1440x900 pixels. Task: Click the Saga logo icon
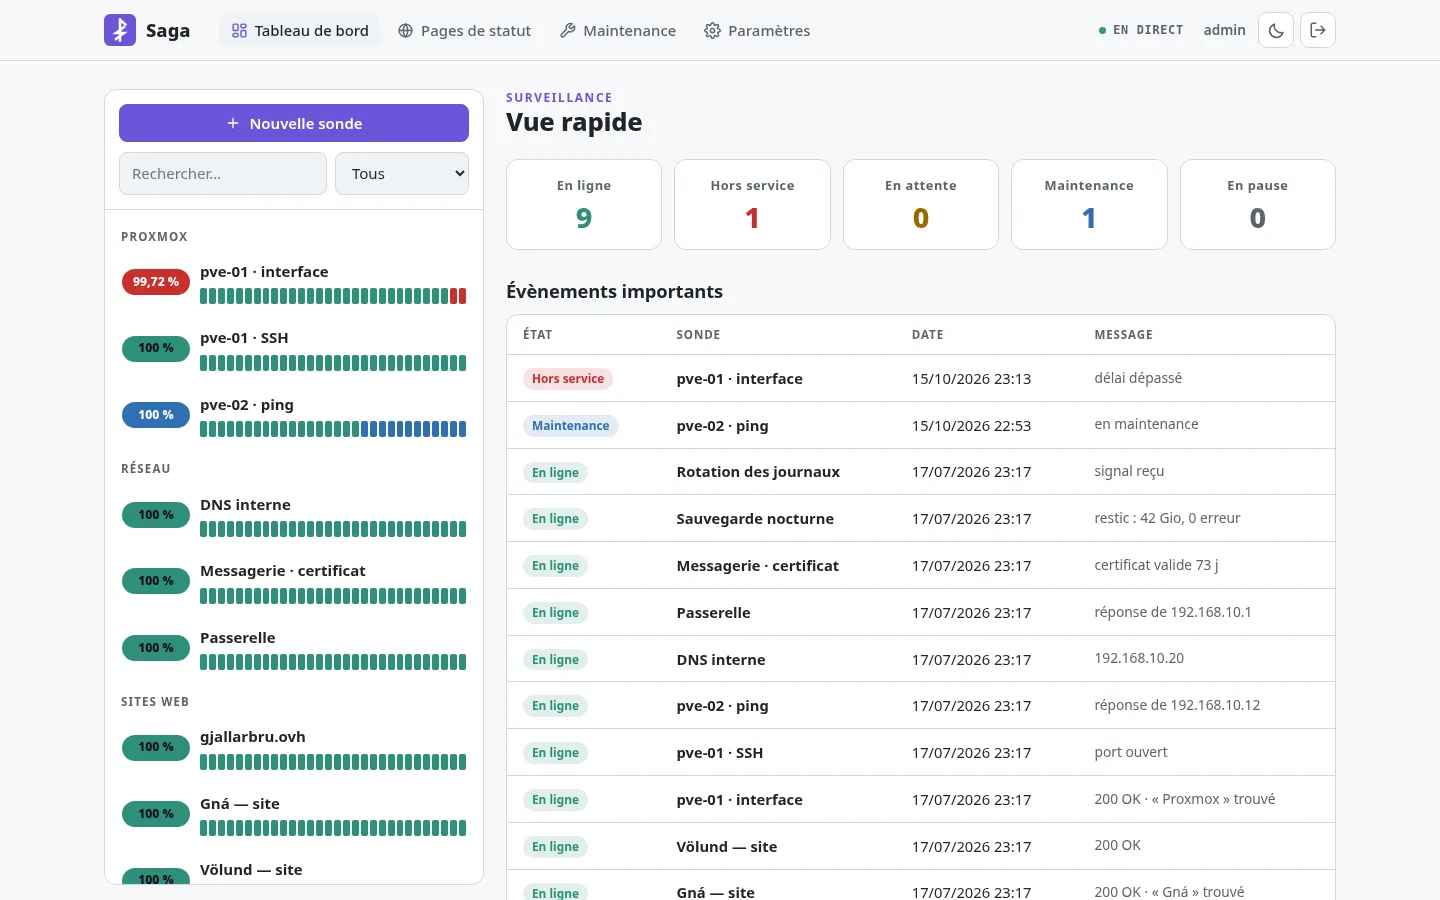(x=120, y=30)
